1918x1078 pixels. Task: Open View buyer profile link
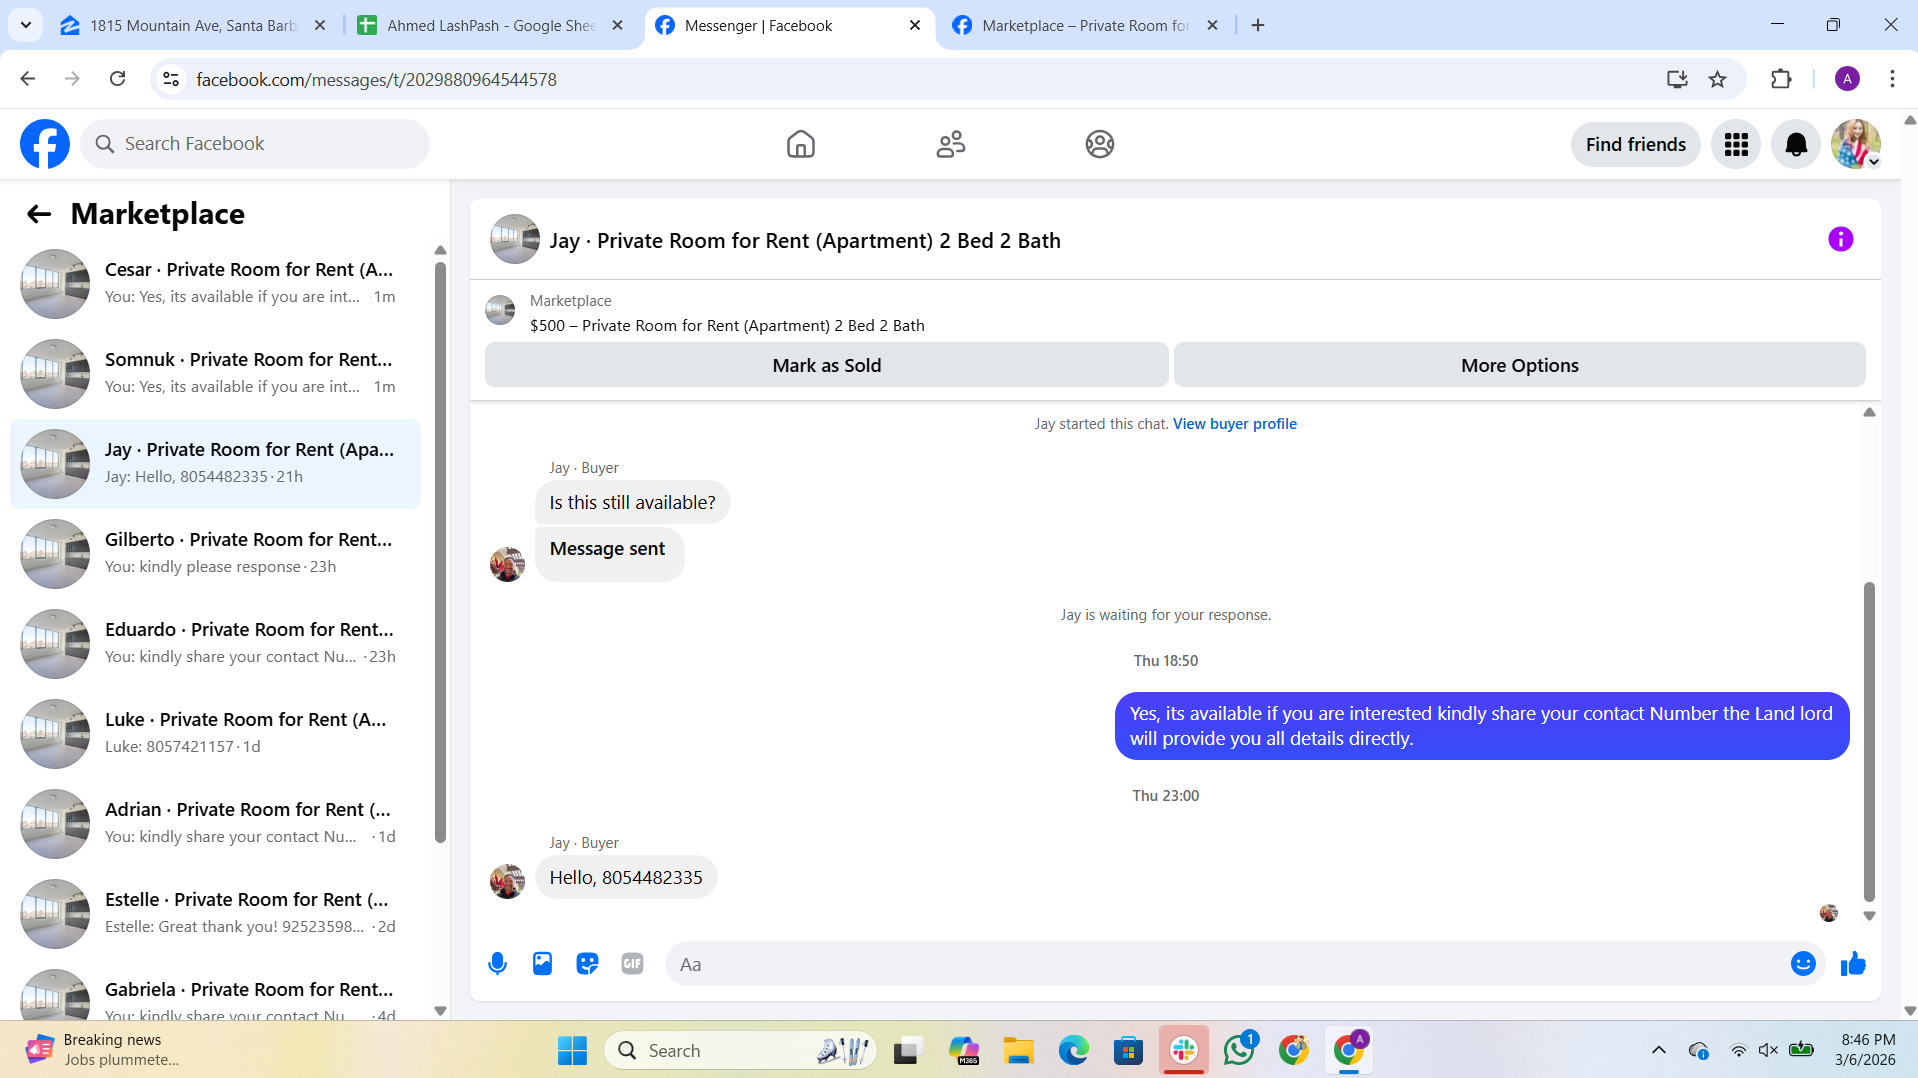(x=1234, y=424)
